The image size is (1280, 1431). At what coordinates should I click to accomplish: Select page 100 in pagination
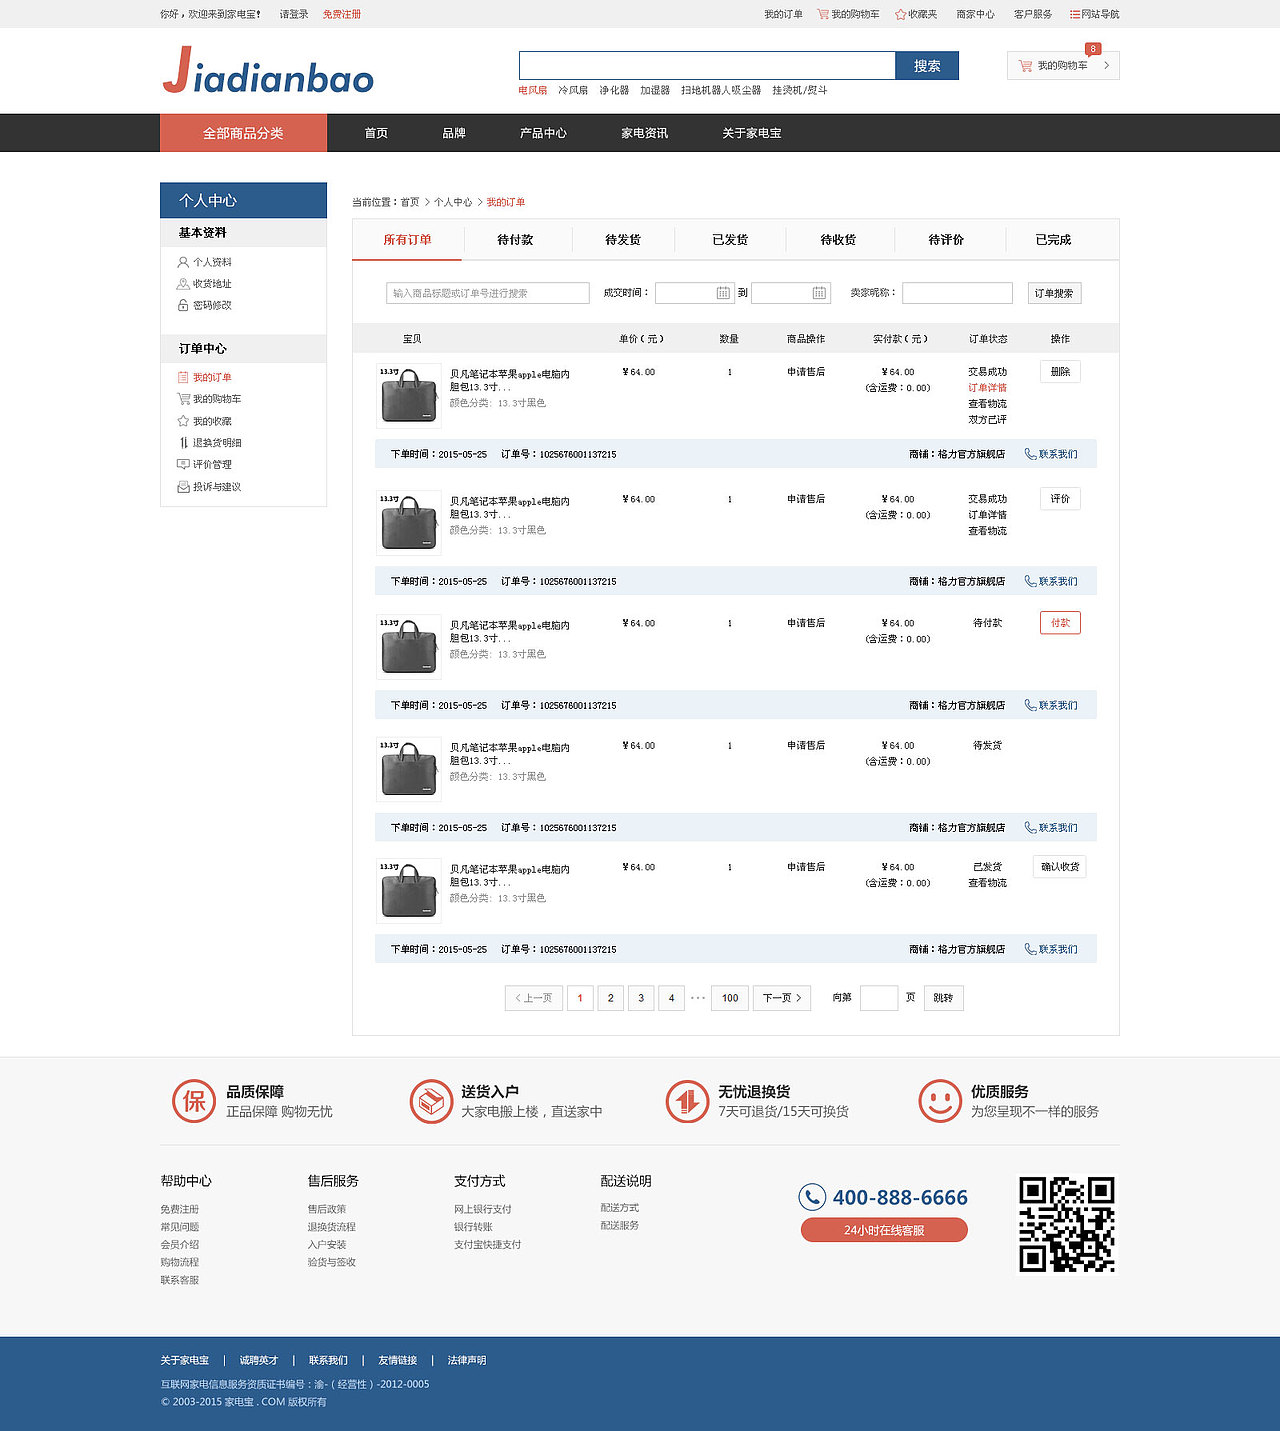click(x=730, y=998)
